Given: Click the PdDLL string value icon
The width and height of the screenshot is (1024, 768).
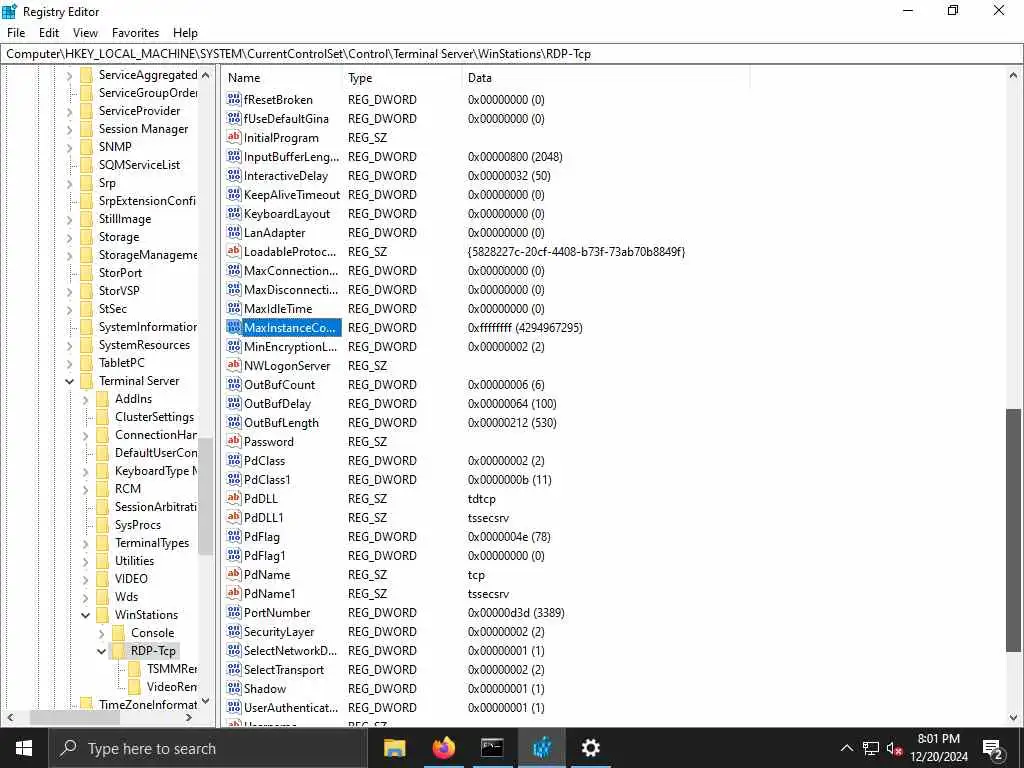Looking at the screenshot, I should pos(234,498).
